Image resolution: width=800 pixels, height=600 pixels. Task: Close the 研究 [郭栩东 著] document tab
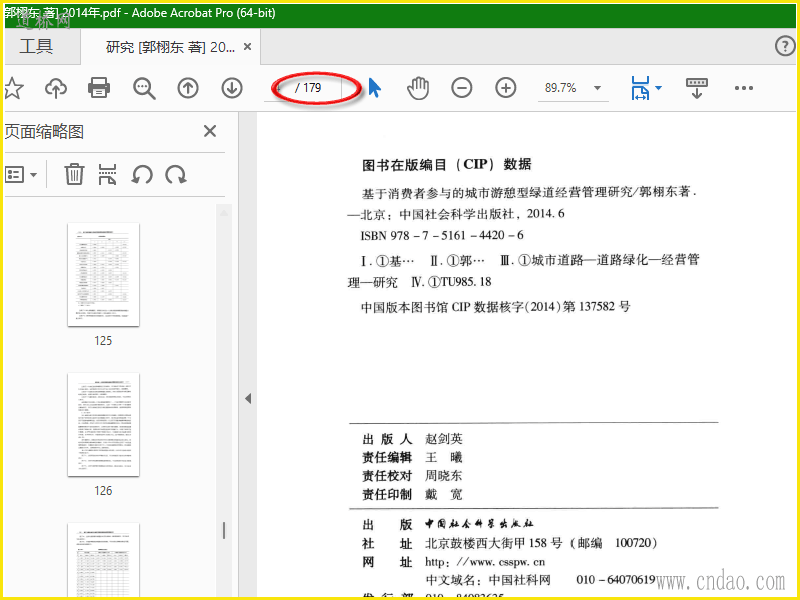[x=247, y=47]
